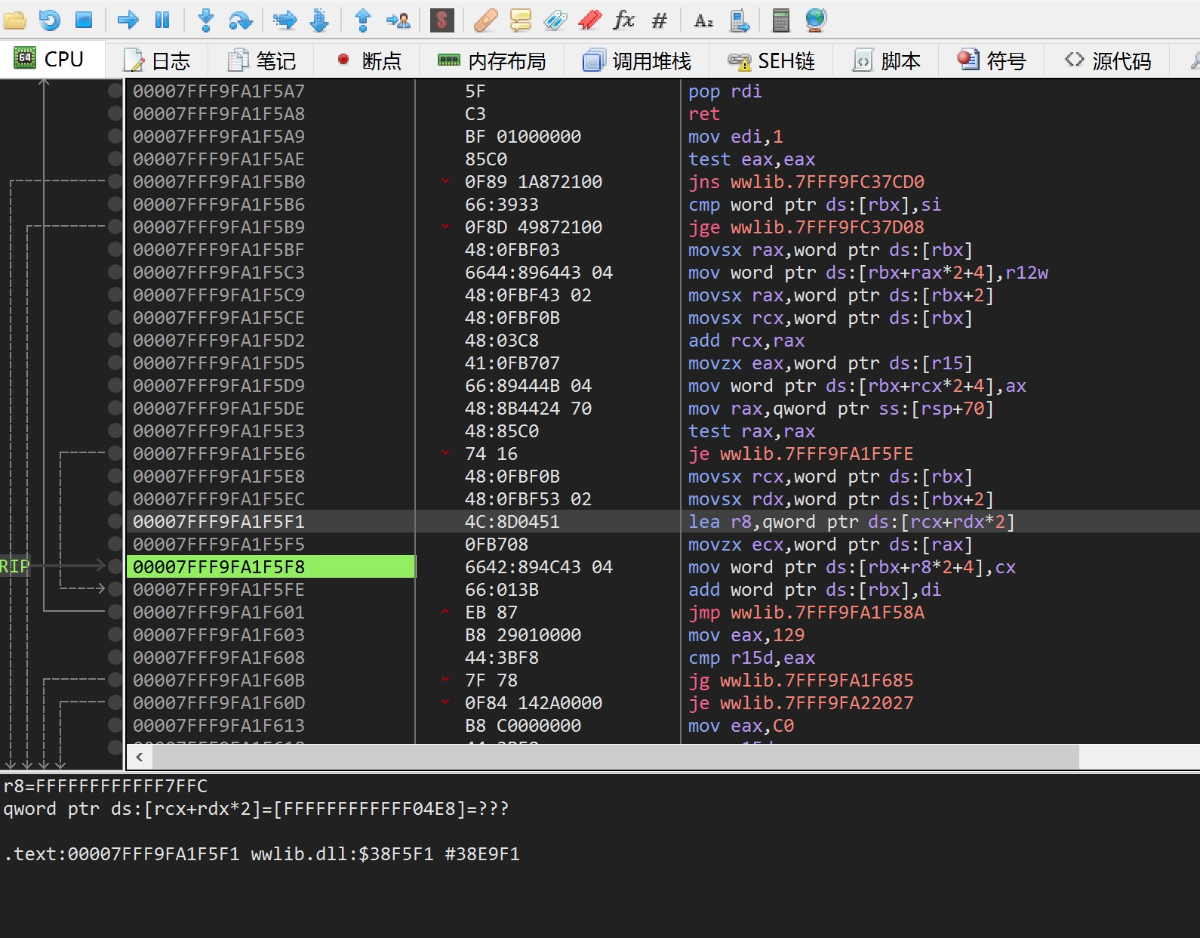Click the 'r8=FFFFFFFFFFFF7FFC' info line
Screen dimensions: 1200x938
tap(106, 786)
